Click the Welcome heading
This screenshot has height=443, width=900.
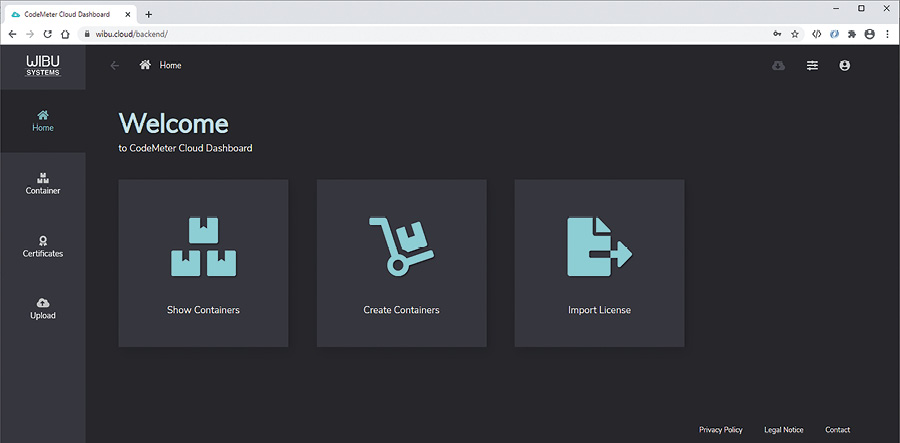173,123
